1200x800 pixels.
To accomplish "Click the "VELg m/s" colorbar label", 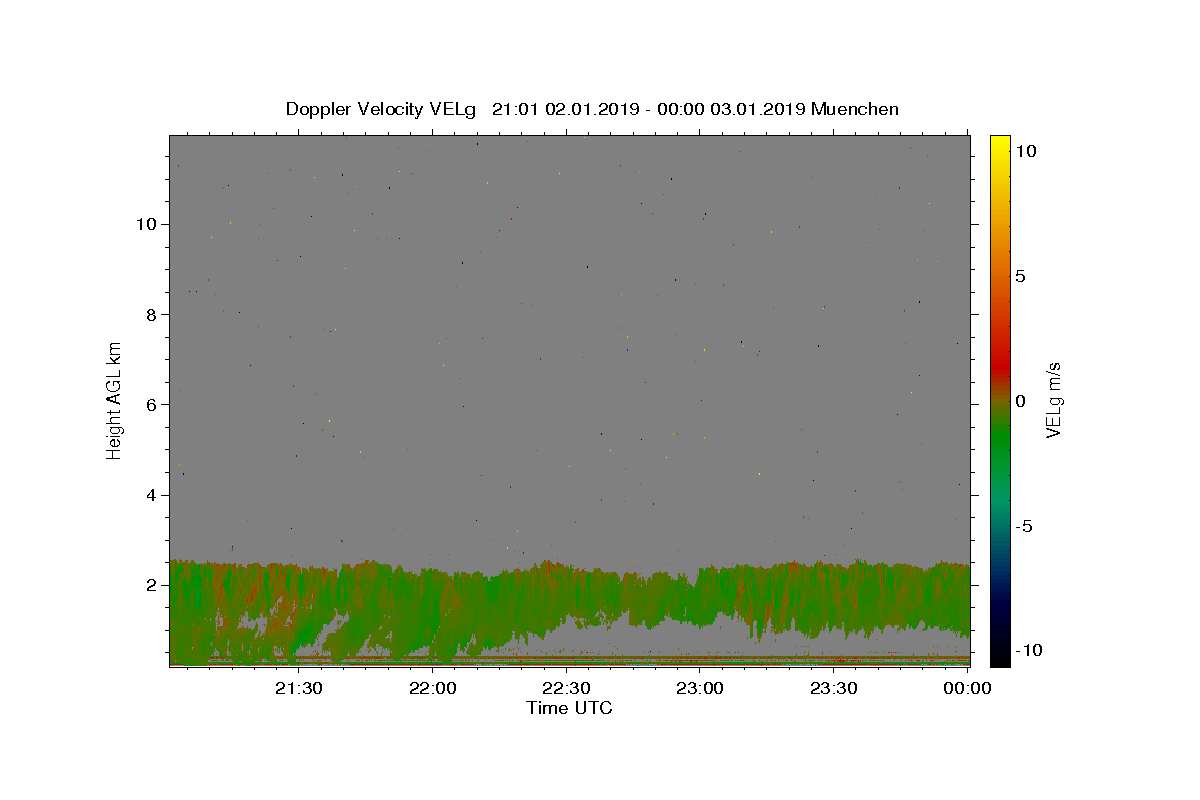I will point(1053,400).
